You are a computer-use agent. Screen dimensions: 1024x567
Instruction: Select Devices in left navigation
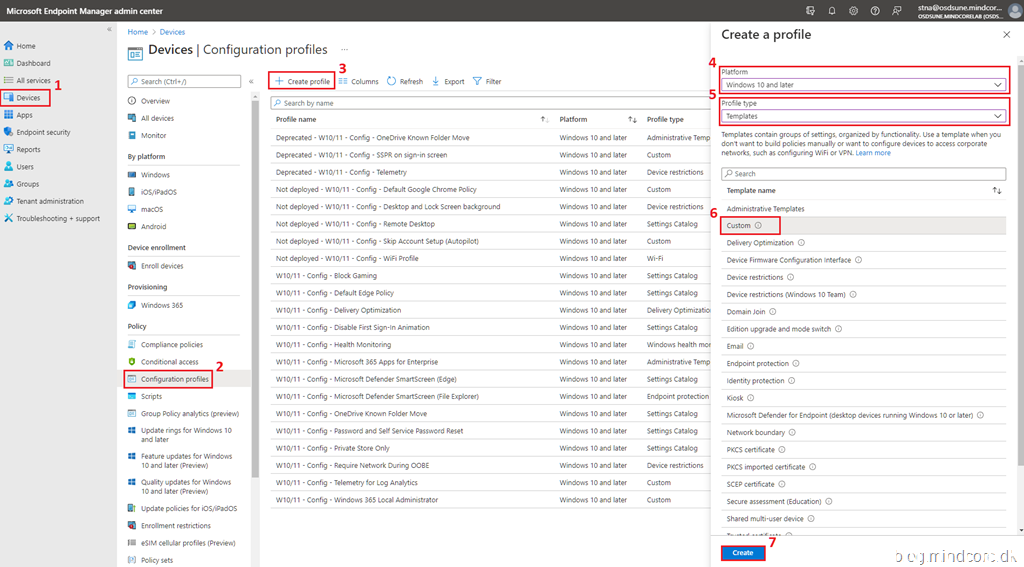point(24,98)
